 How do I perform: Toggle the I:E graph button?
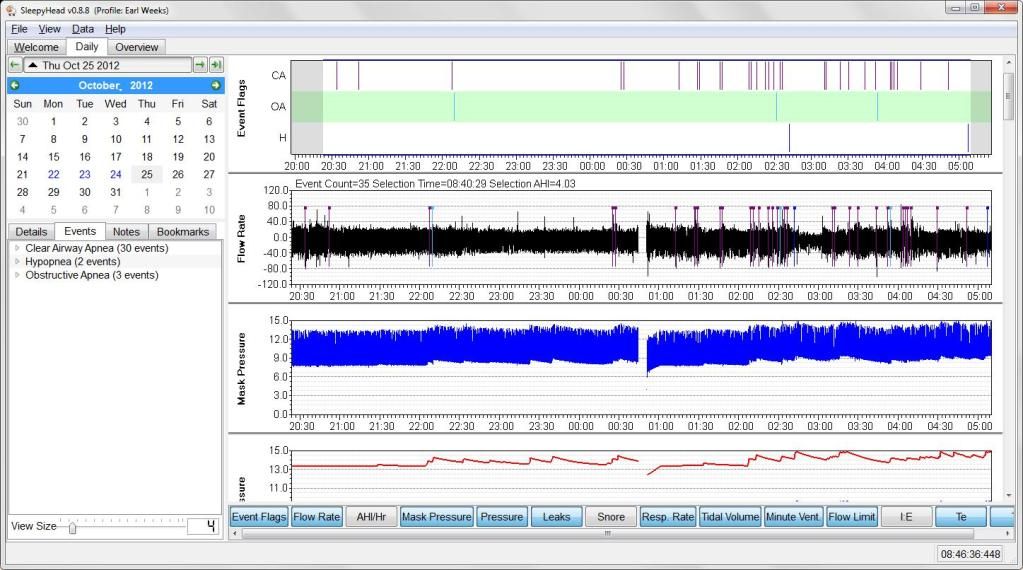tap(906, 517)
